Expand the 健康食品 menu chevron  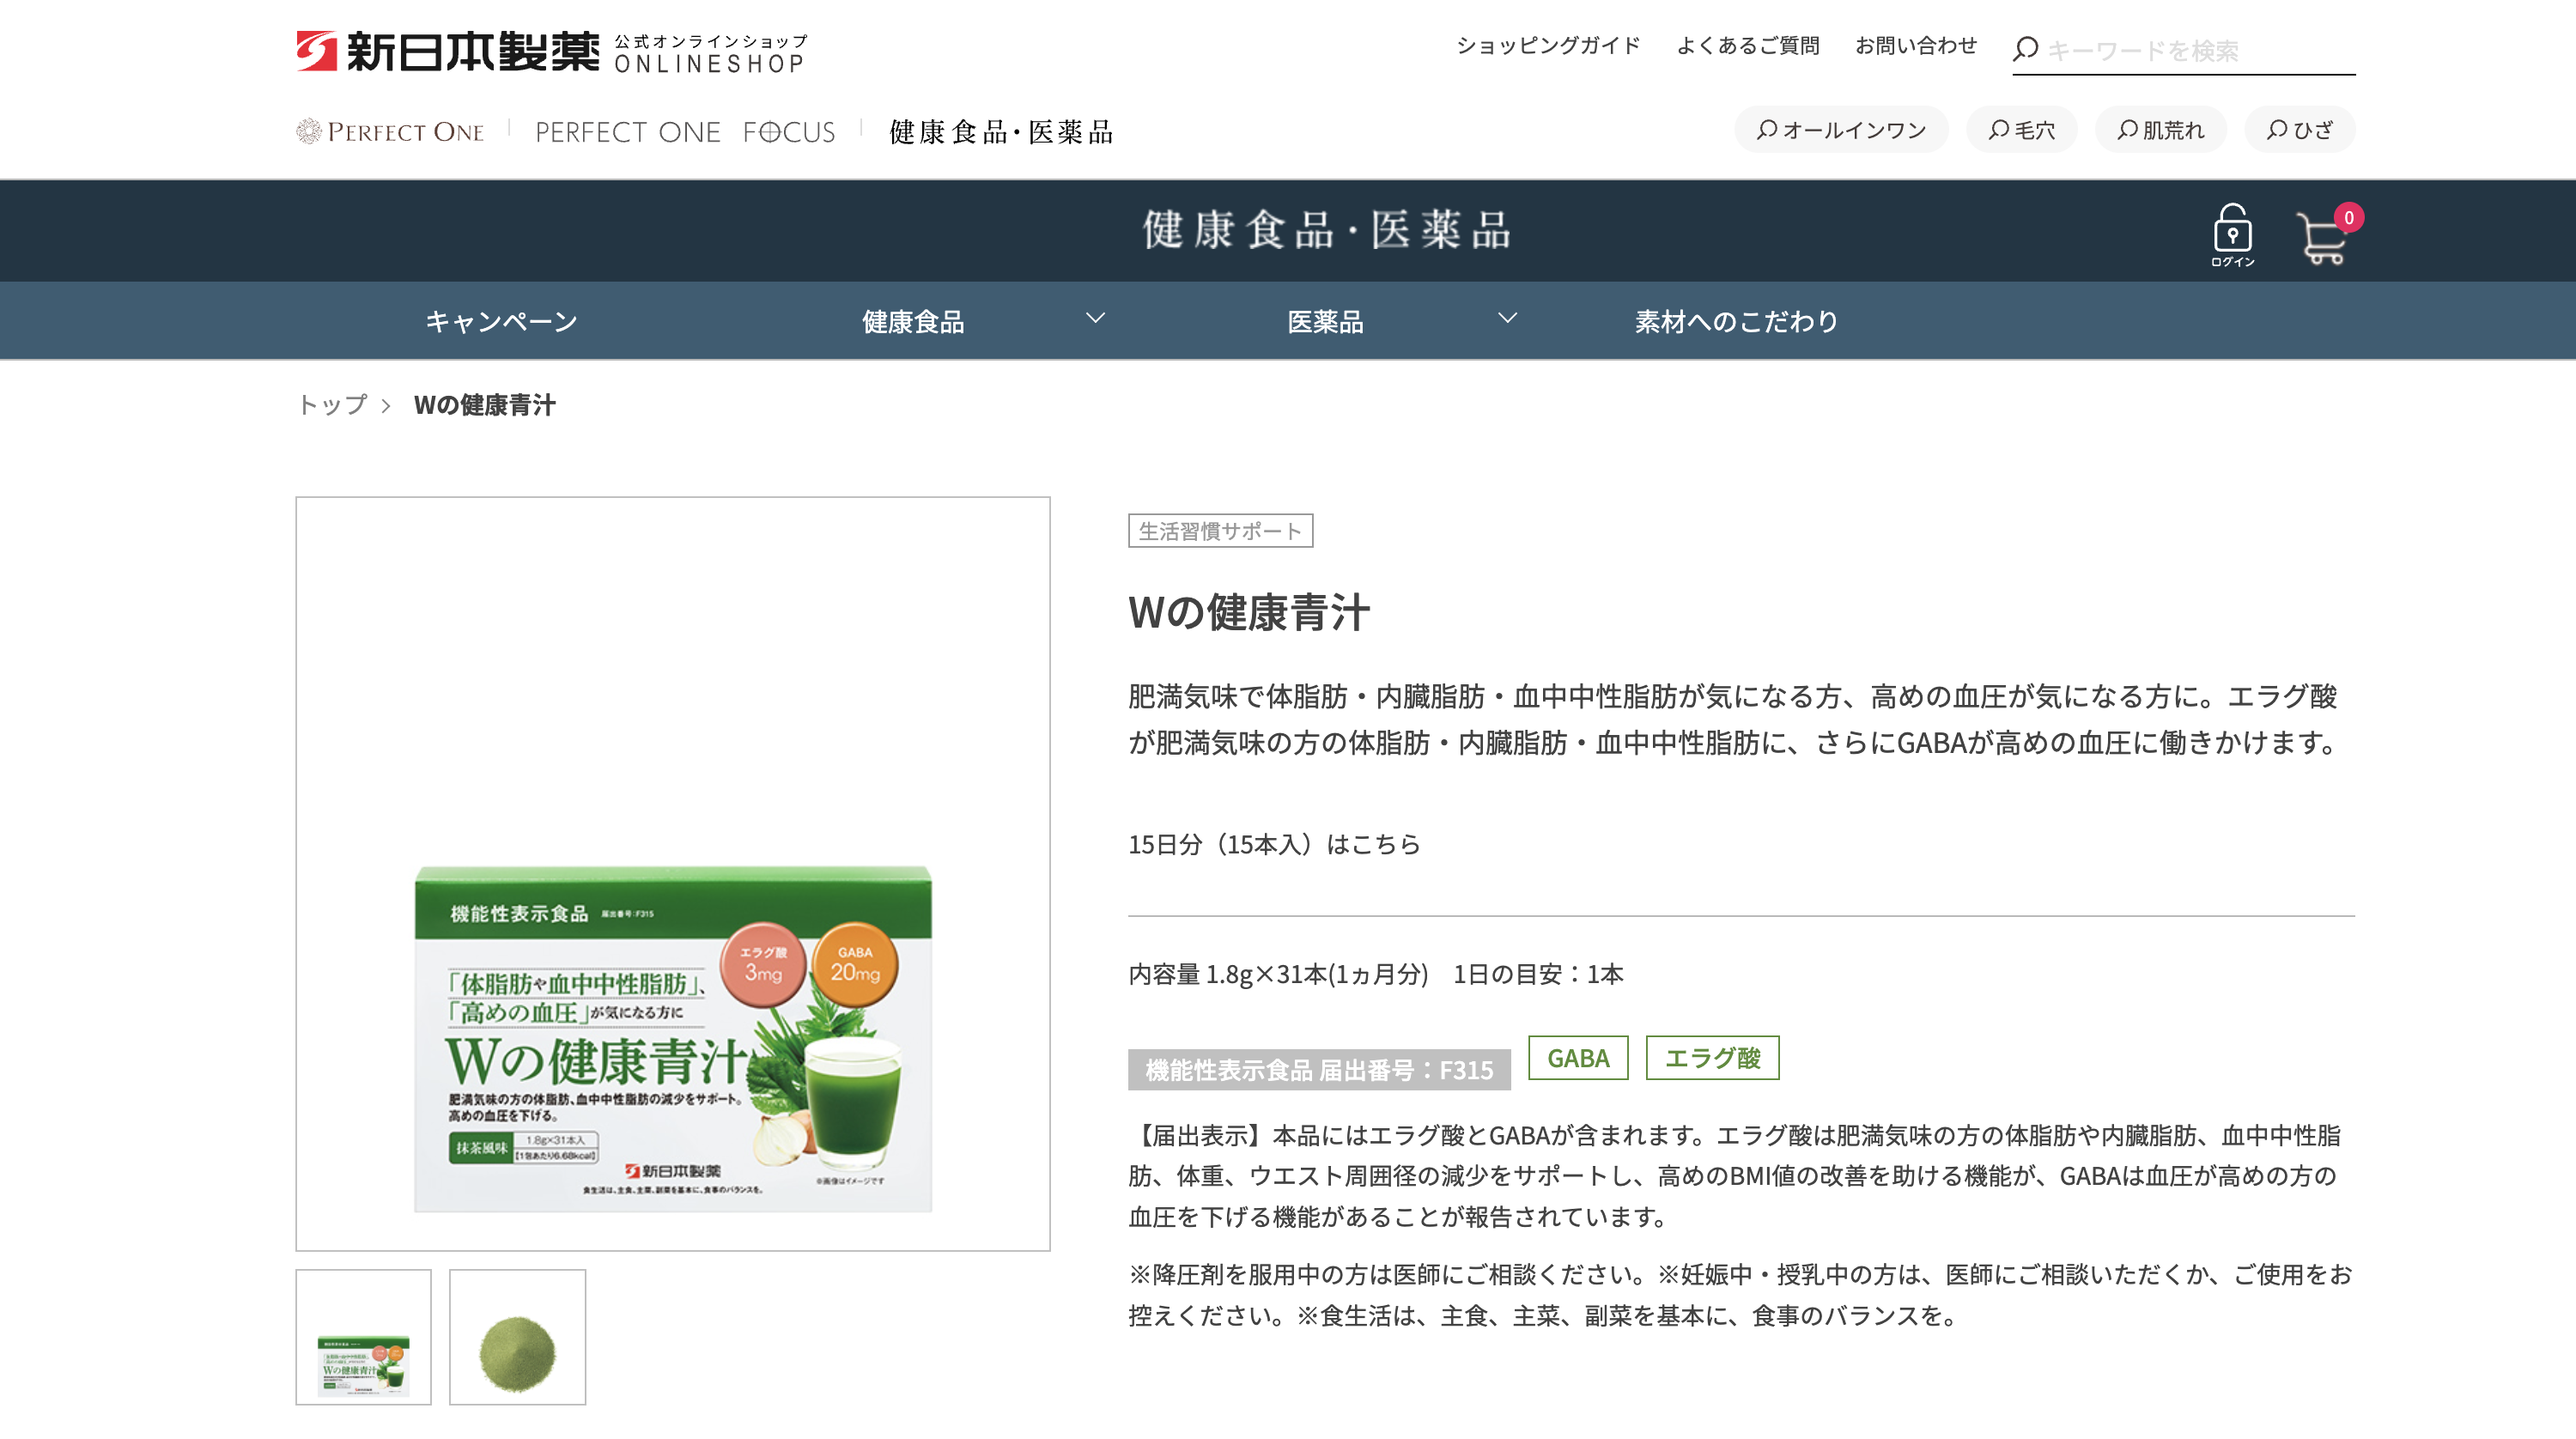(1096, 319)
